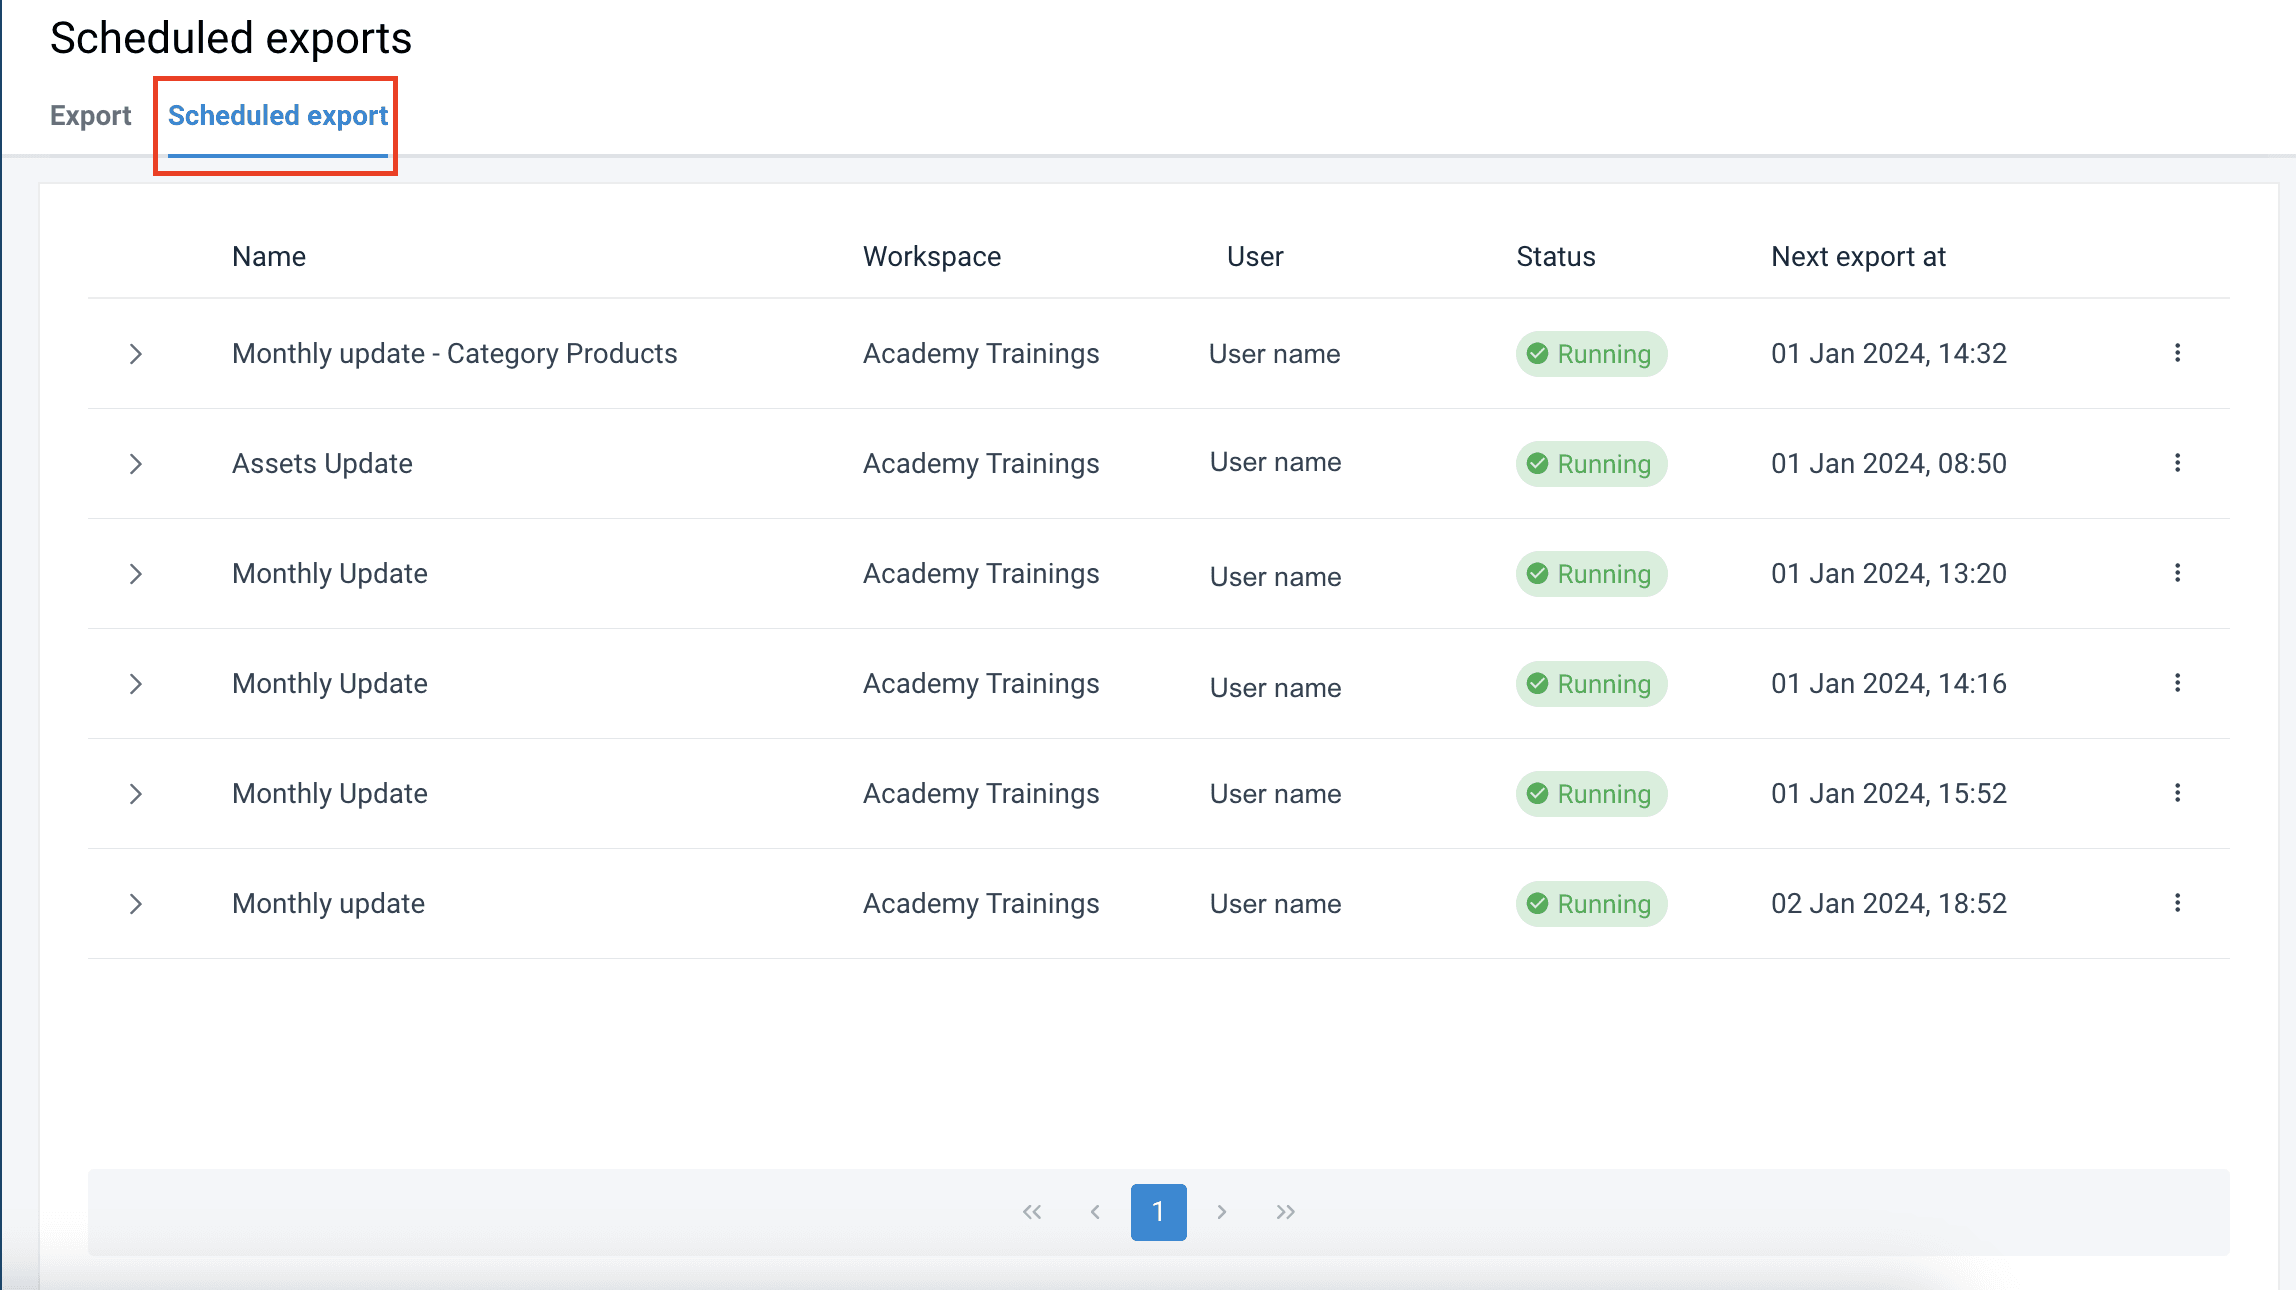This screenshot has width=2296, height=1290.
Task: Select page 1 in pagination
Action: click(x=1158, y=1212)
